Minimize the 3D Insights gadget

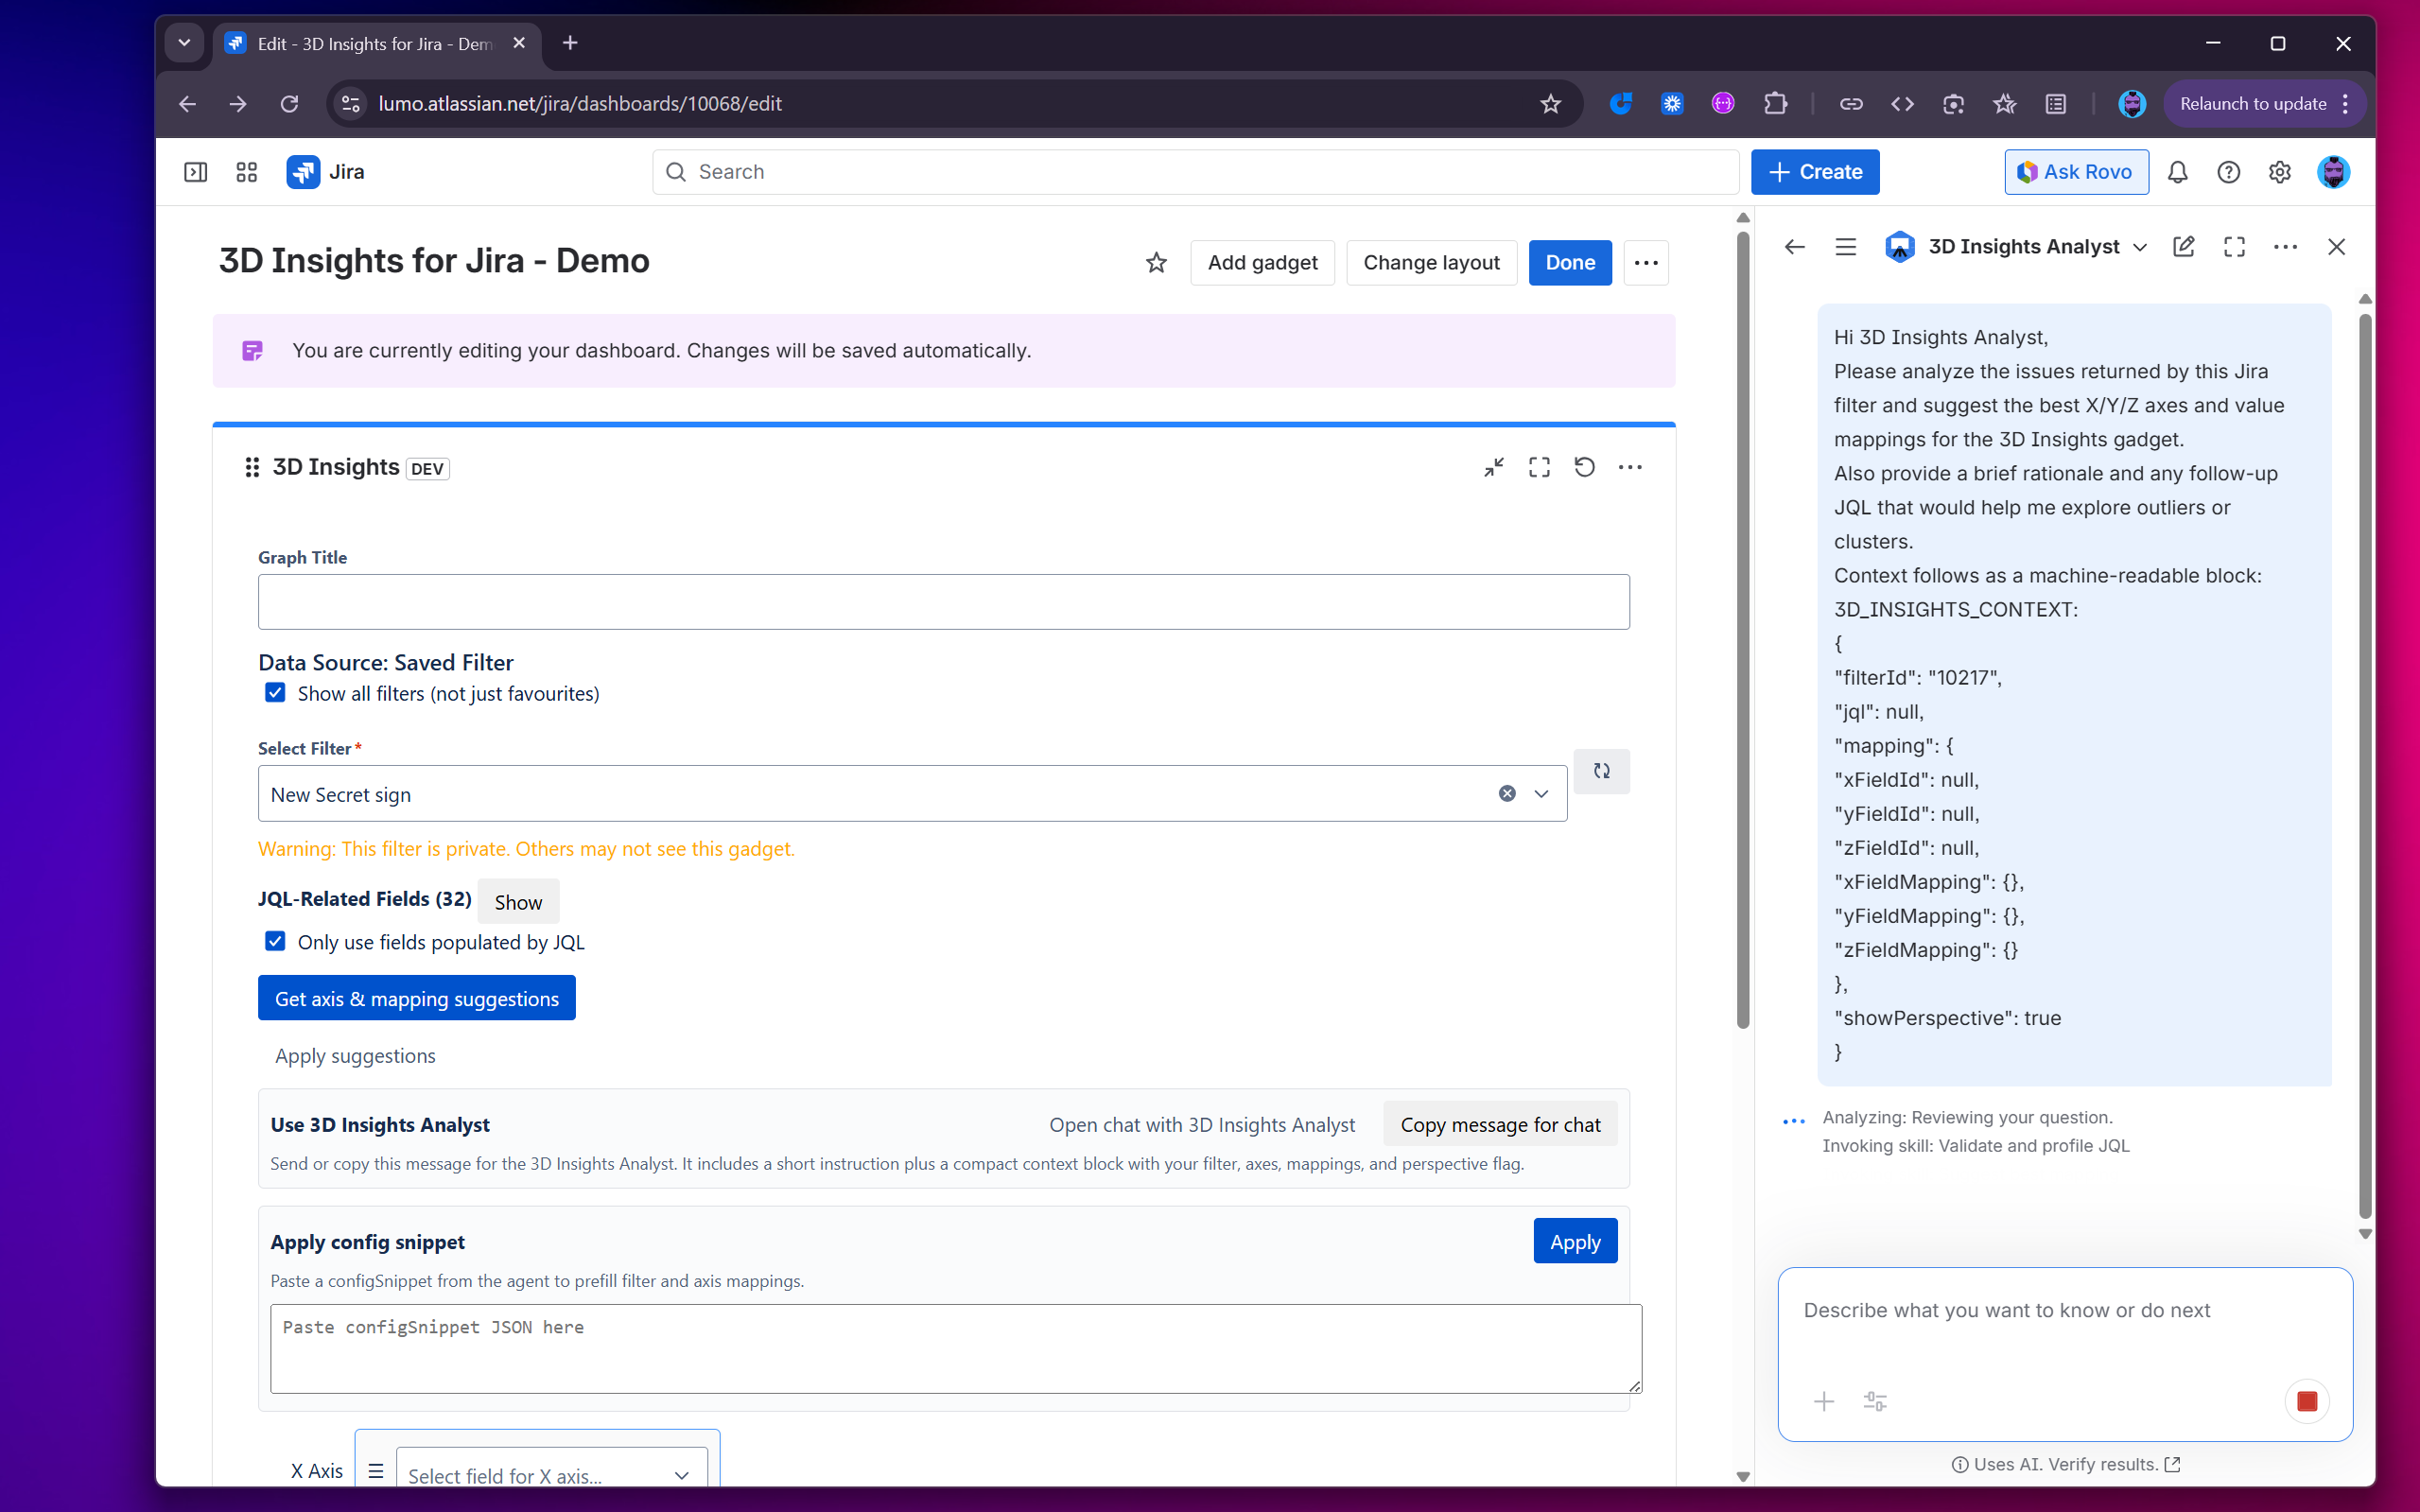tap(1493, 467)
